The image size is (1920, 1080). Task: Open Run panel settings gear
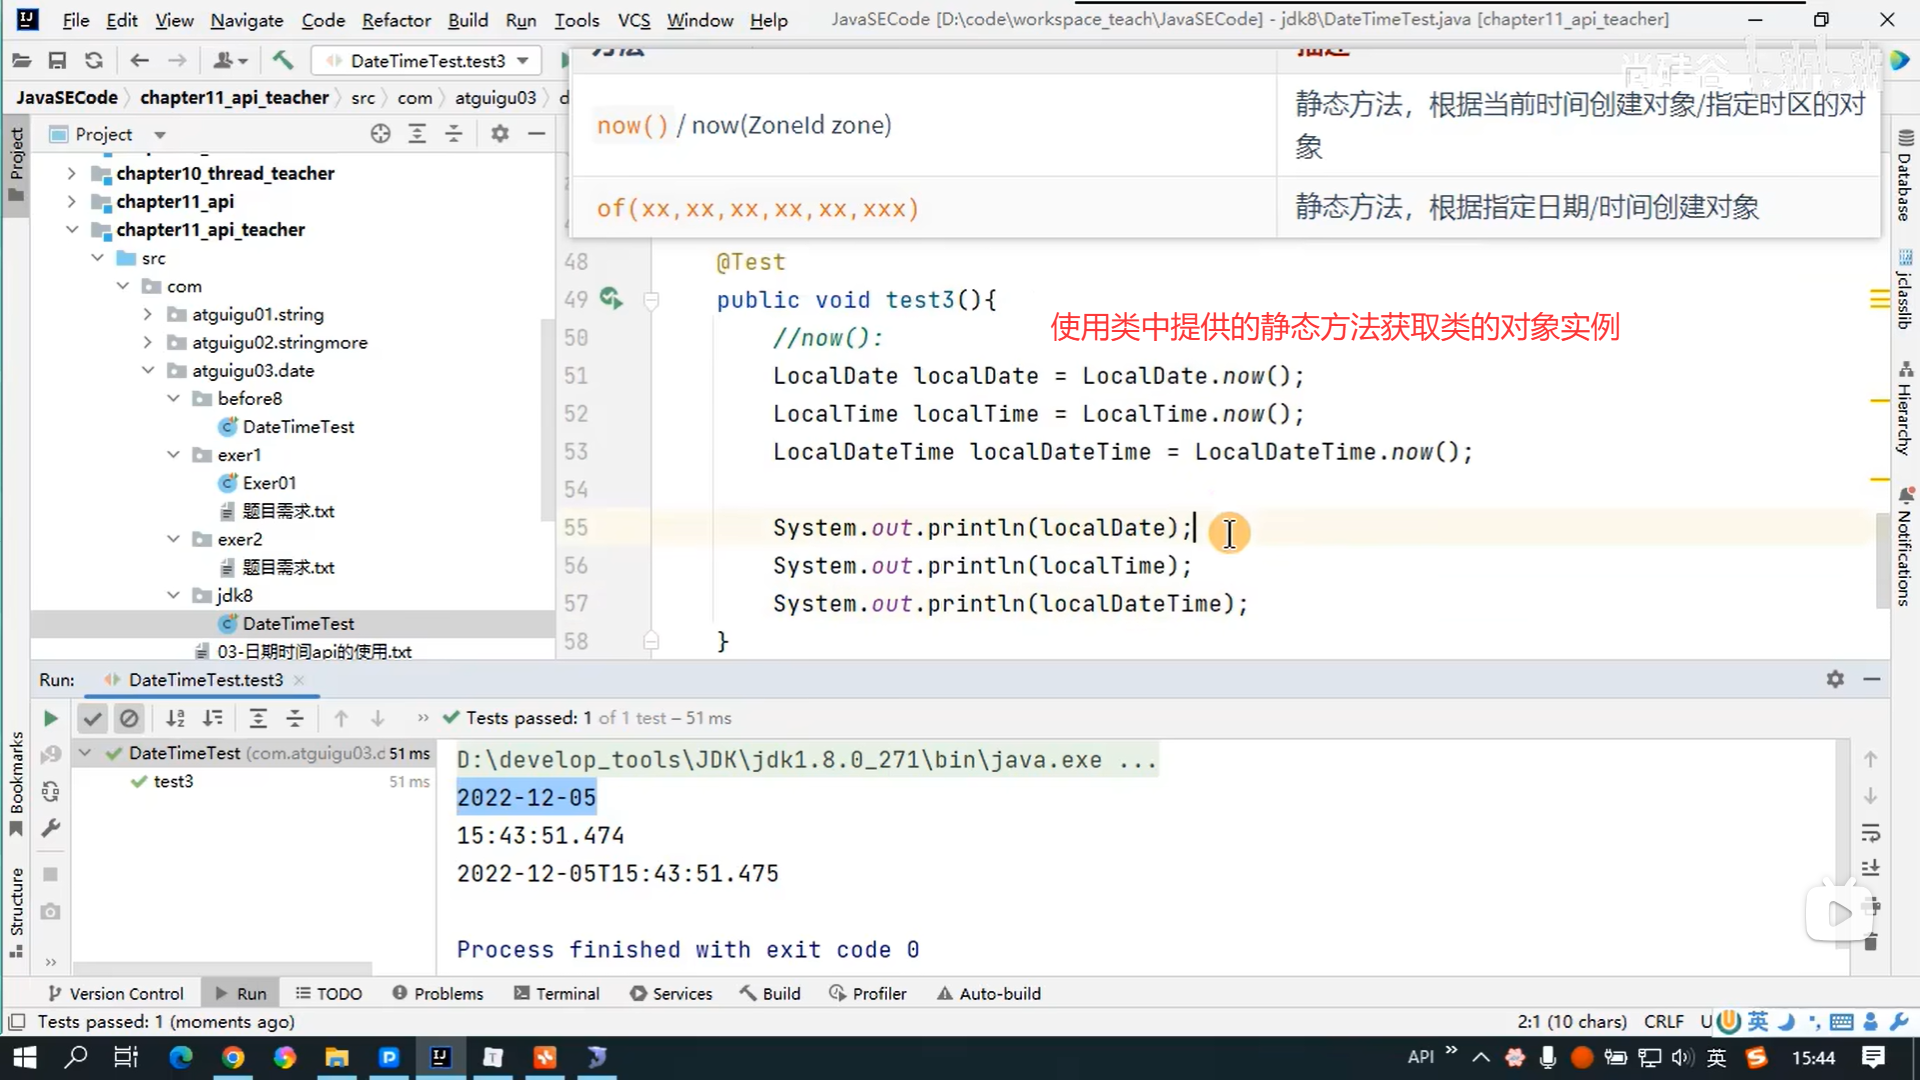1835,679
